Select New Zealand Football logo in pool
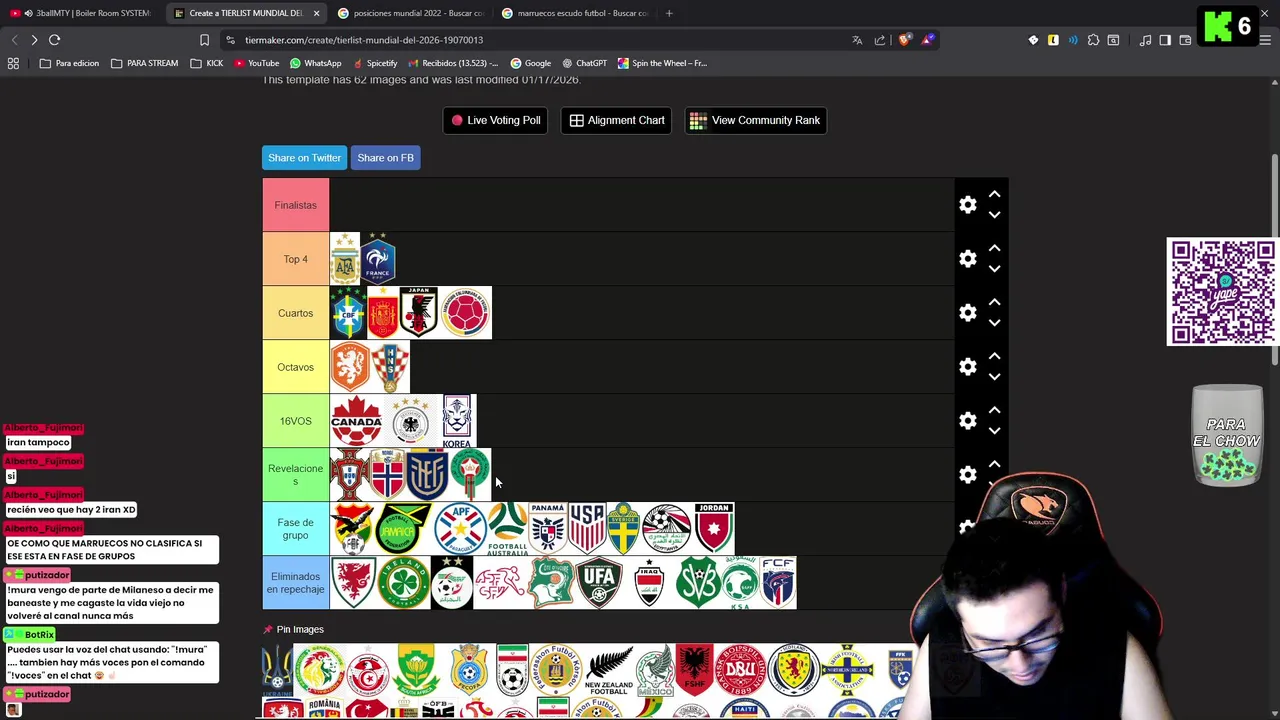1280x720 pixels. (x=609, y=670)
